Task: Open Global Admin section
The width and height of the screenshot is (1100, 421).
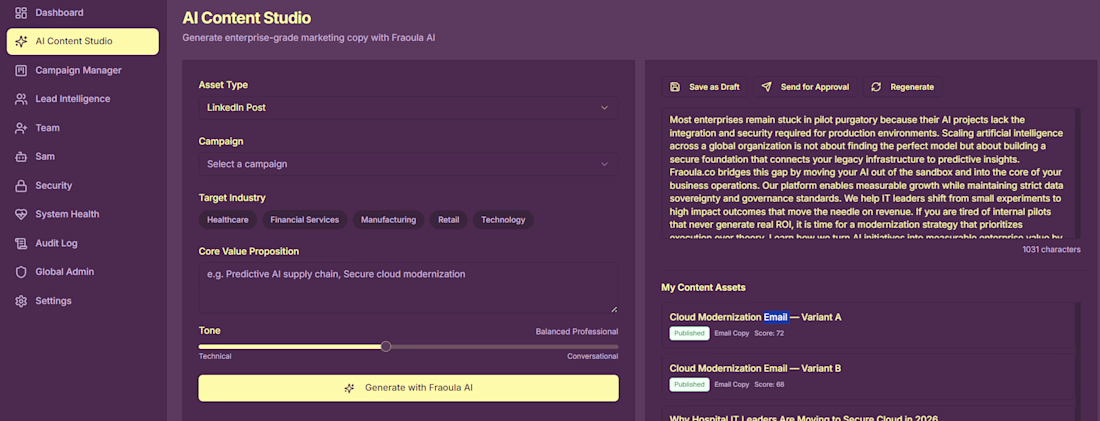Action: point(83,272)
